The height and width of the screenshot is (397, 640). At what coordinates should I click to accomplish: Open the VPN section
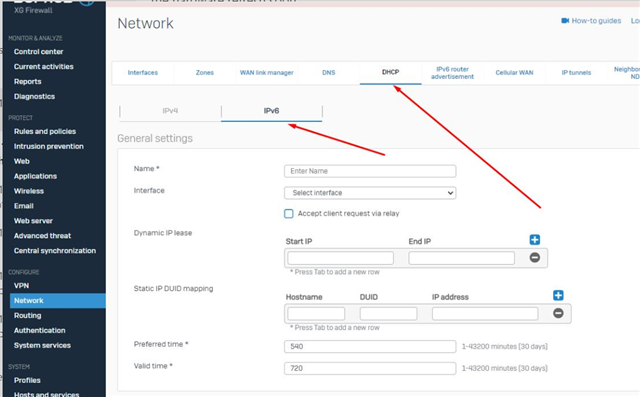click(21, 286)
